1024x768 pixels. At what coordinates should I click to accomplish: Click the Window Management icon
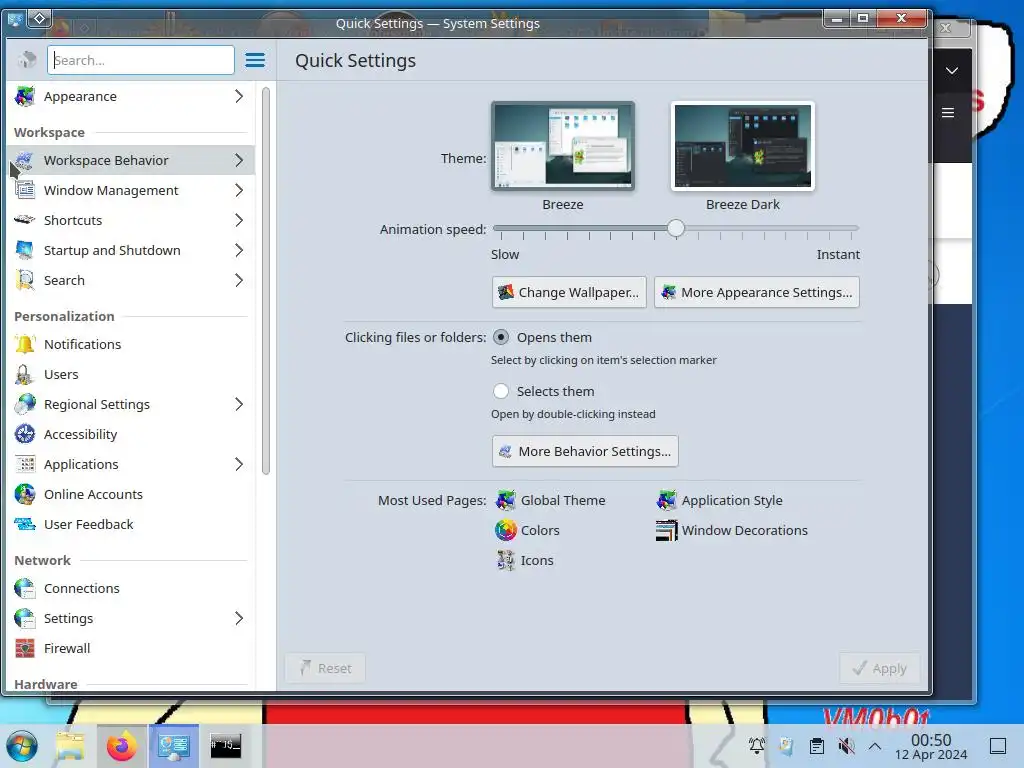coord(25,190)
